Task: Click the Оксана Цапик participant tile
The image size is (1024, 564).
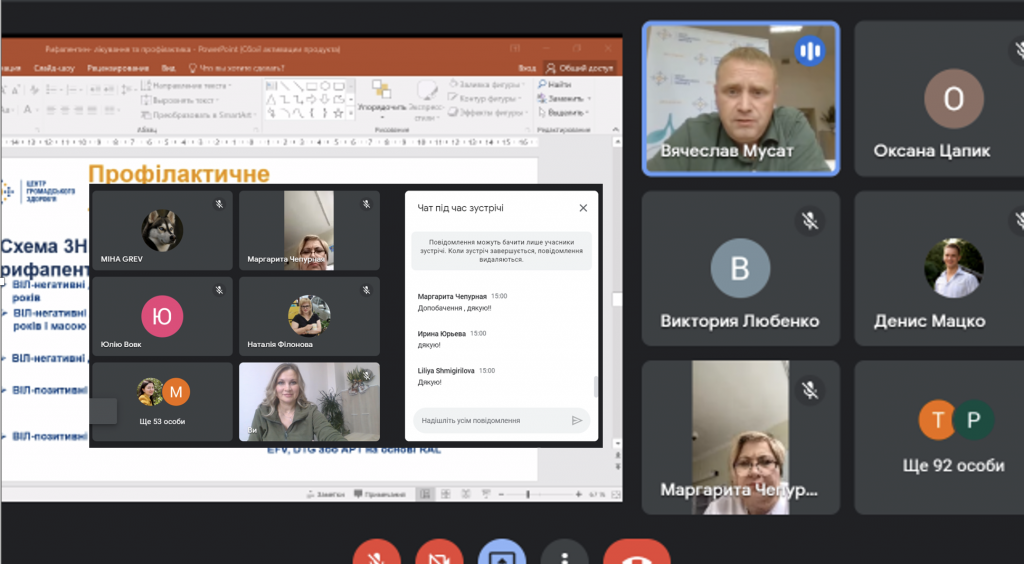Action: pos(939,99)
